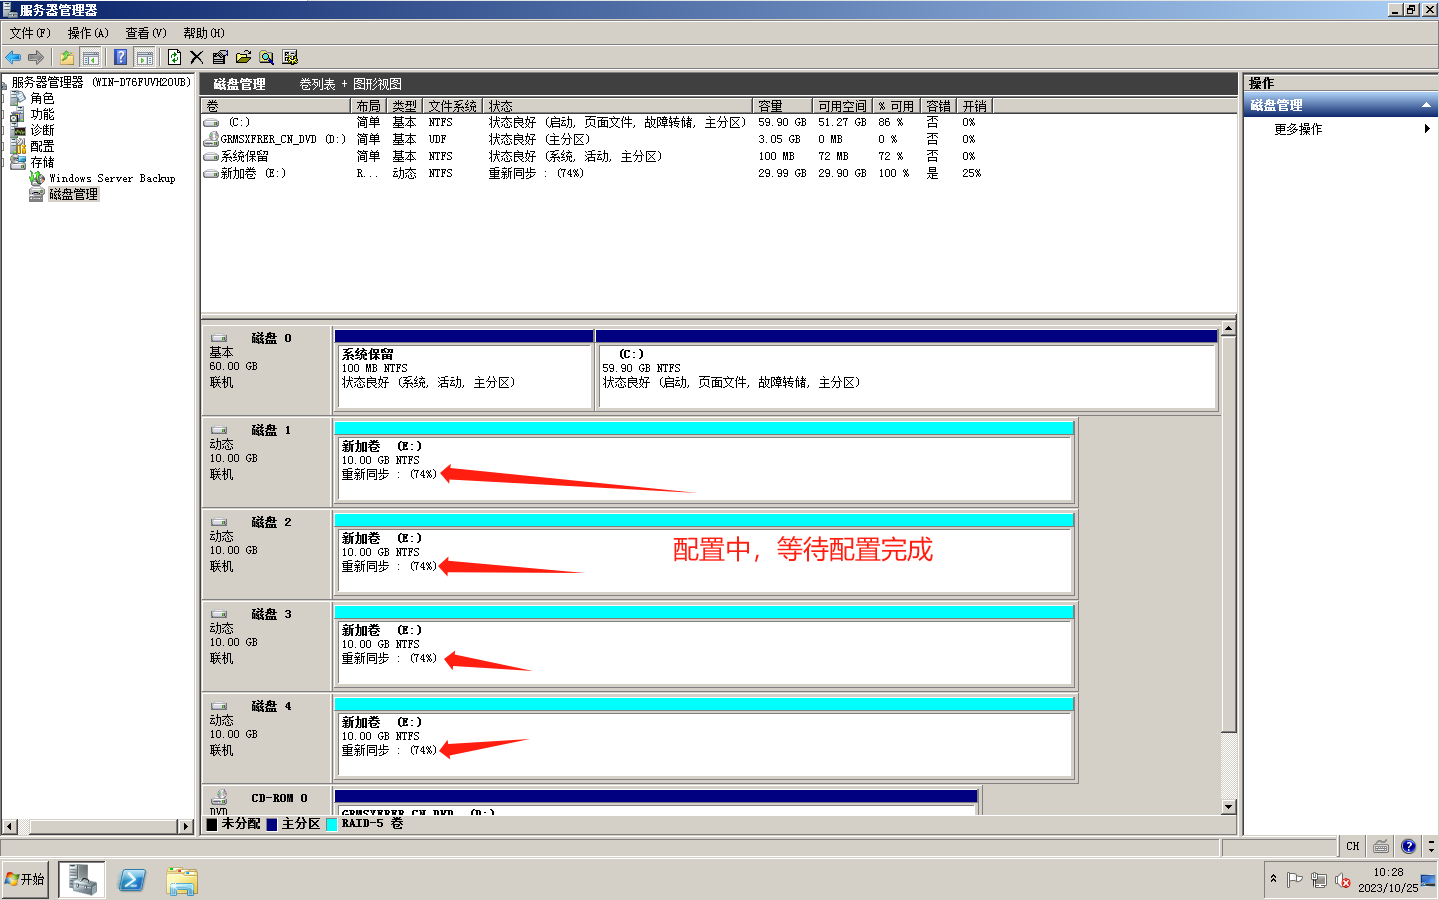The width and height of the screenshot is (1439, 900).
Task: Click the 开始 Start button
Action: pos(25,879)
